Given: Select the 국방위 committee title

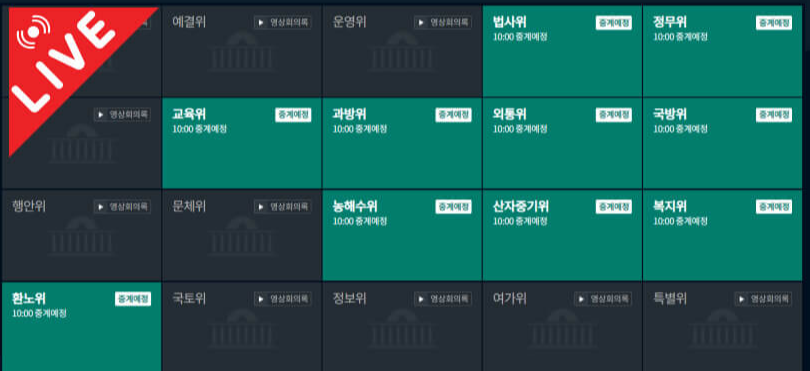Looking at the screenshot, I should [669, 114].
